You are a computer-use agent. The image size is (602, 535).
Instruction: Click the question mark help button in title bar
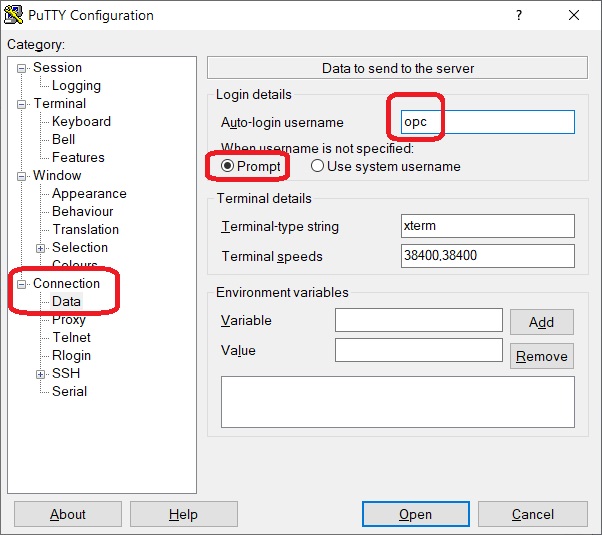pyautogui.click(x=519, y=15)
